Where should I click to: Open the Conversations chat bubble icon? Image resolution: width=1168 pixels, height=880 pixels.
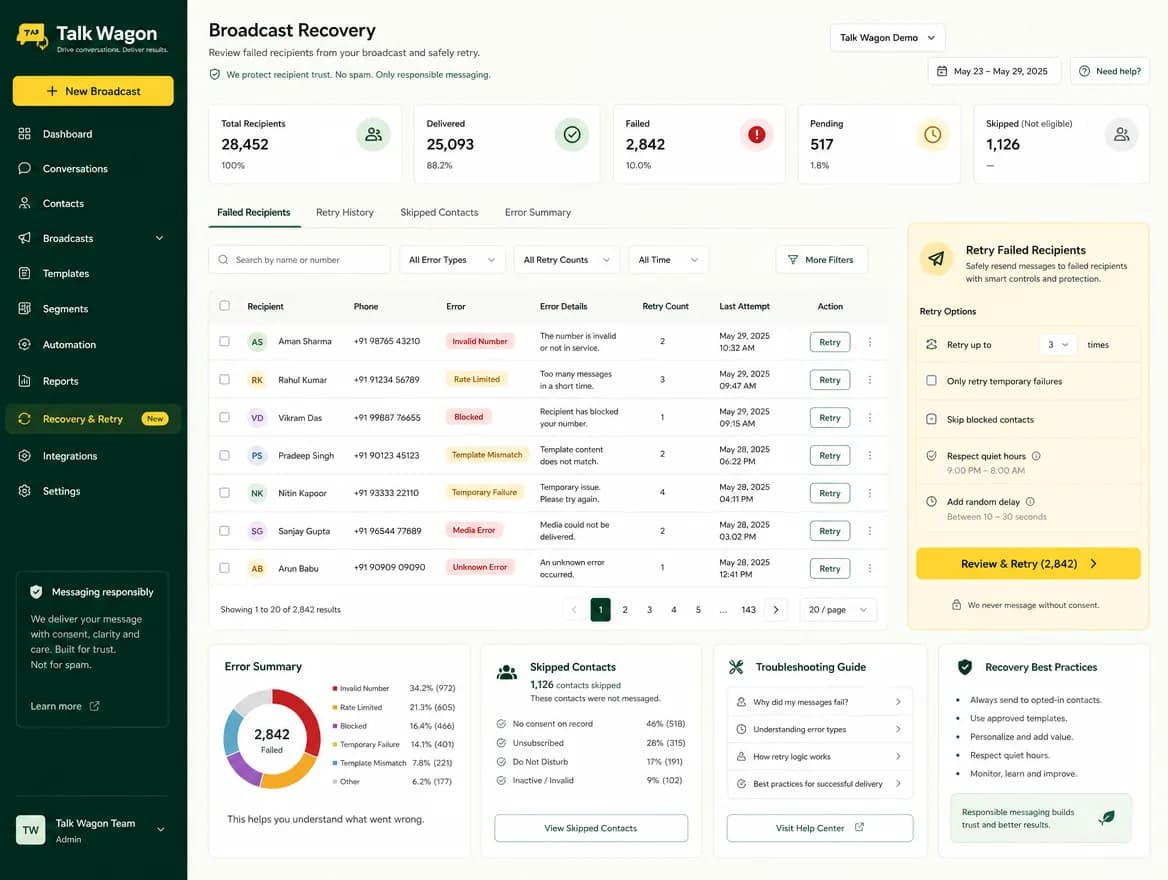pyautogui.click(x=25, y=168)
